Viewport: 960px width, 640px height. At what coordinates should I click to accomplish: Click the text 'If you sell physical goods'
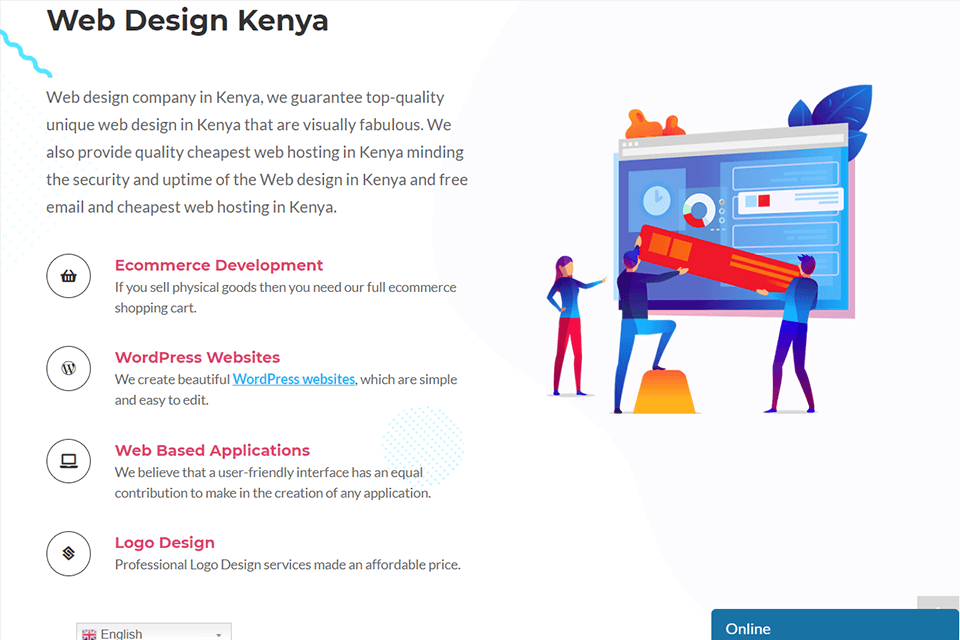click(186, 287)
